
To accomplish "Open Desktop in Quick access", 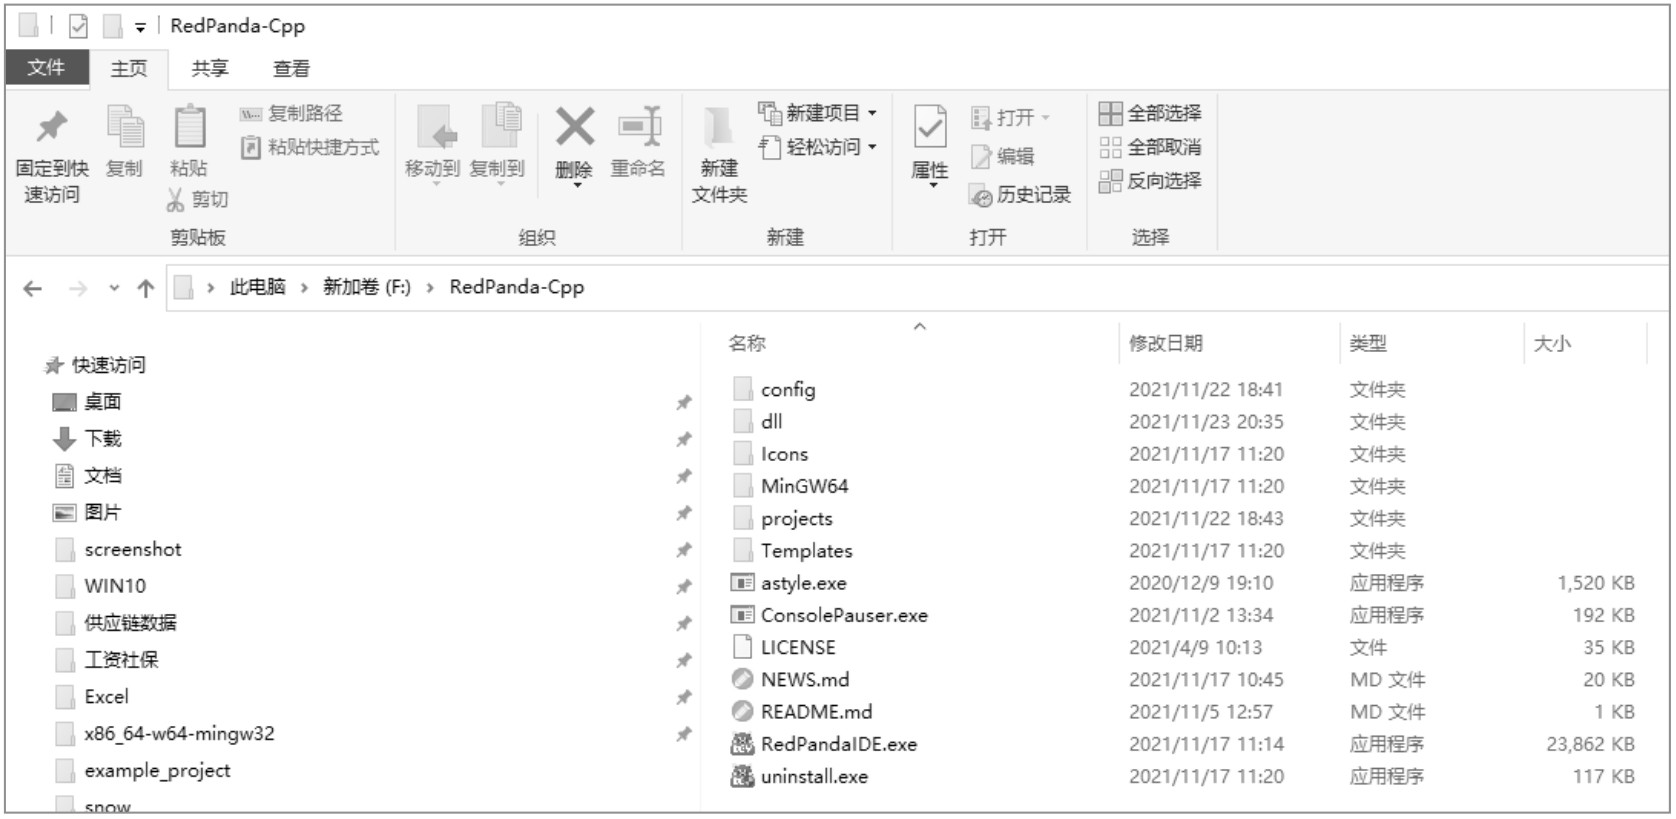I will tap(87, 402).
